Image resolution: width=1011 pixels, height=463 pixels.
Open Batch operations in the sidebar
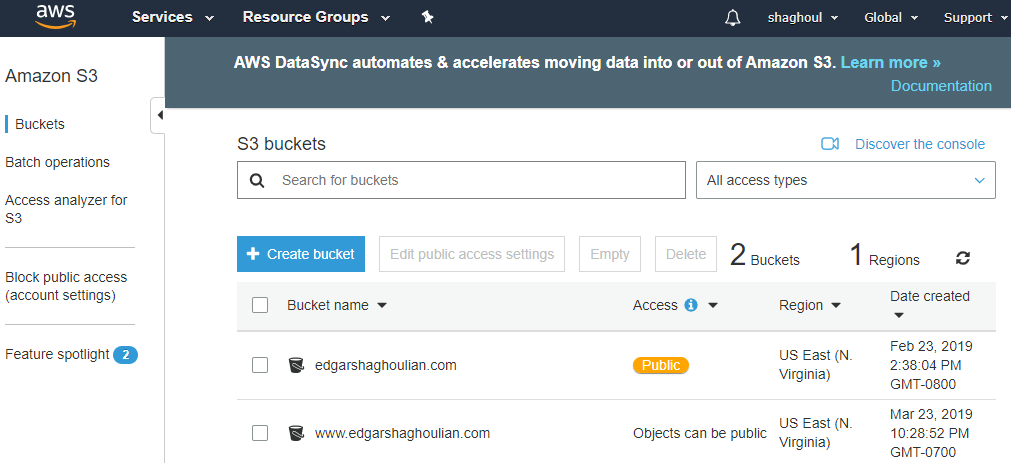pos(57,163)
